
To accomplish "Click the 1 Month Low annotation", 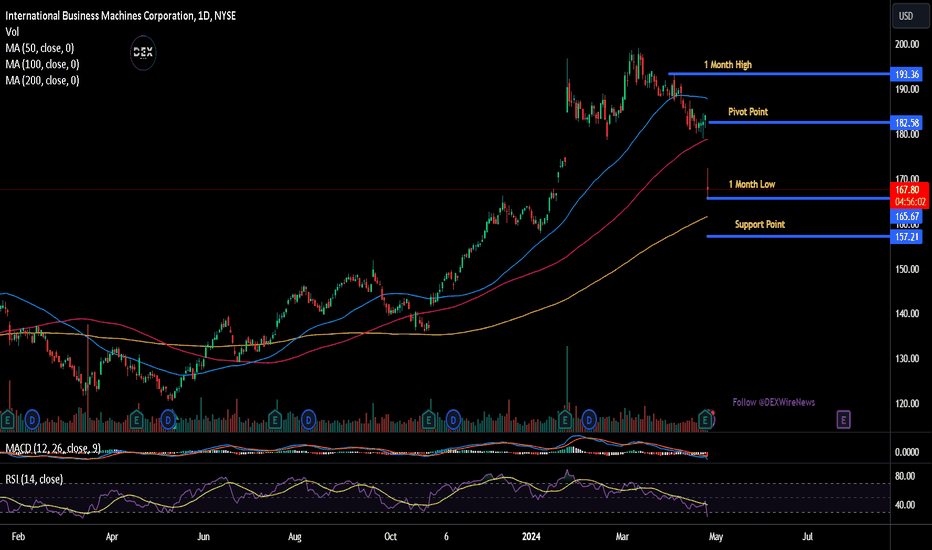I will 752,184.
